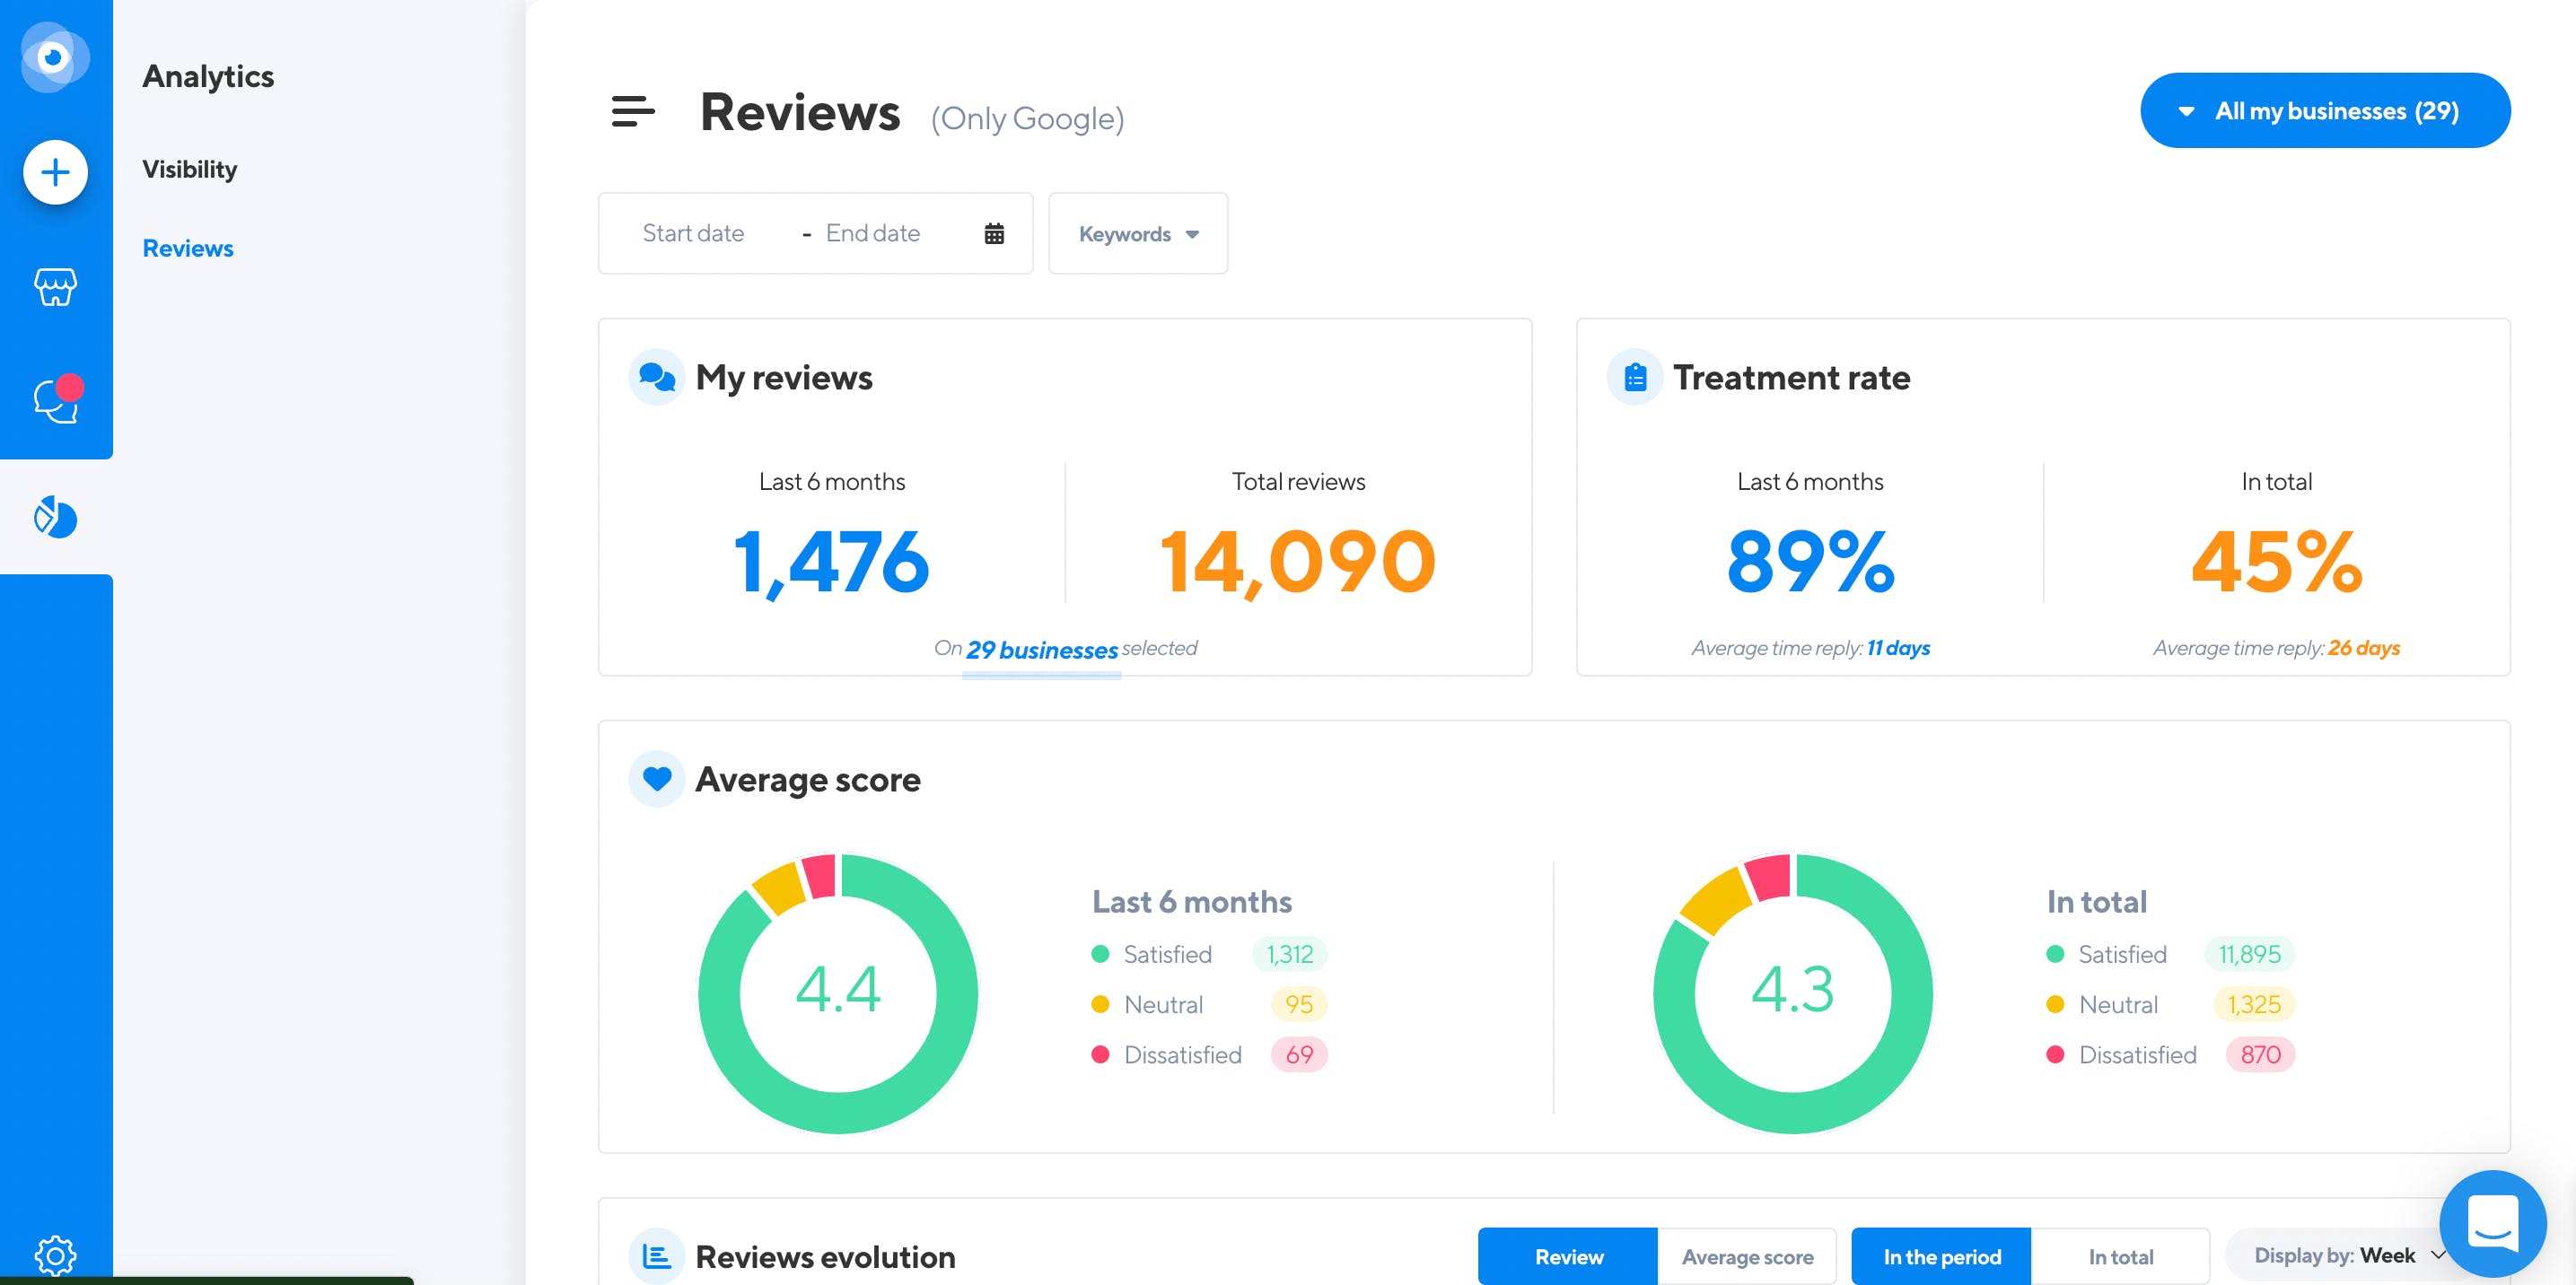
Task: Open the settings gear icon
Action: pos(55,1256)
